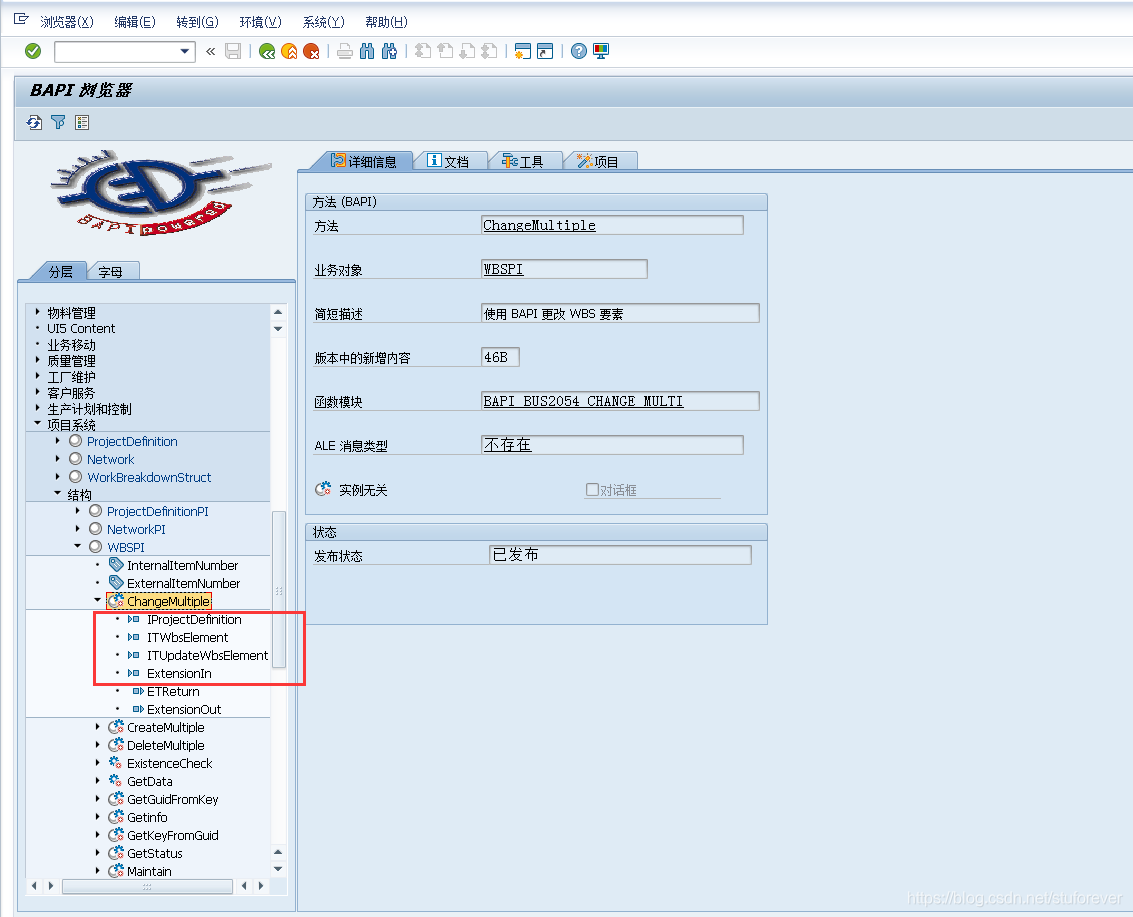Switch to the 工具 tab
Viewport: 1133px width, 917px height.
524,161
